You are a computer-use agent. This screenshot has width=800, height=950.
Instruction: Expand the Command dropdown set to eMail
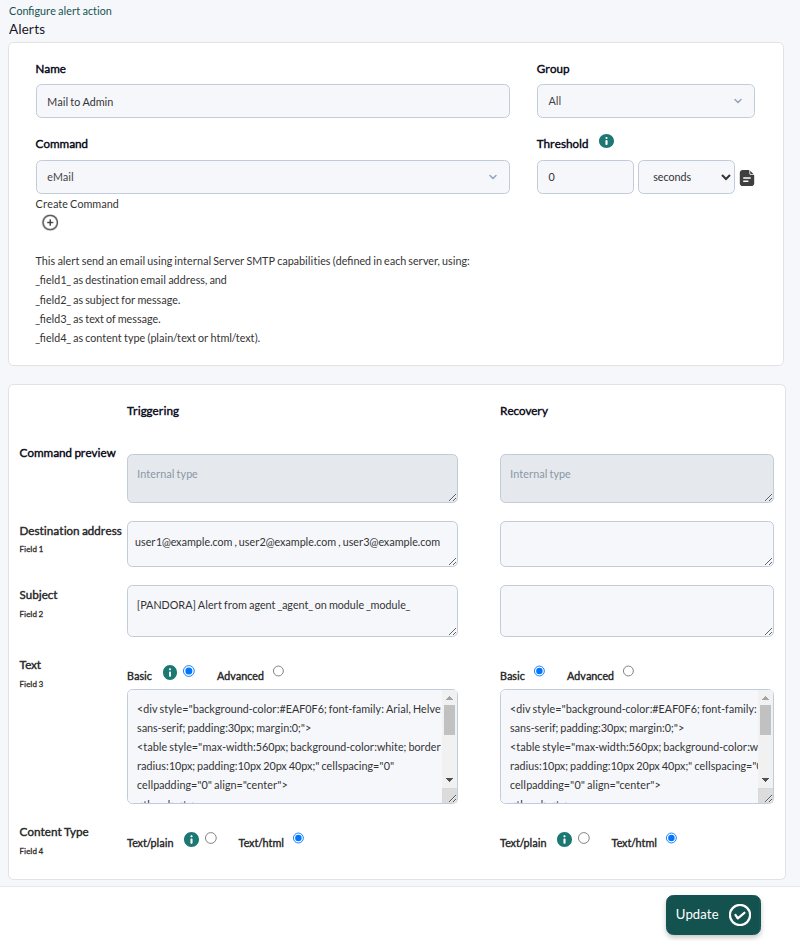pos(273,177)
